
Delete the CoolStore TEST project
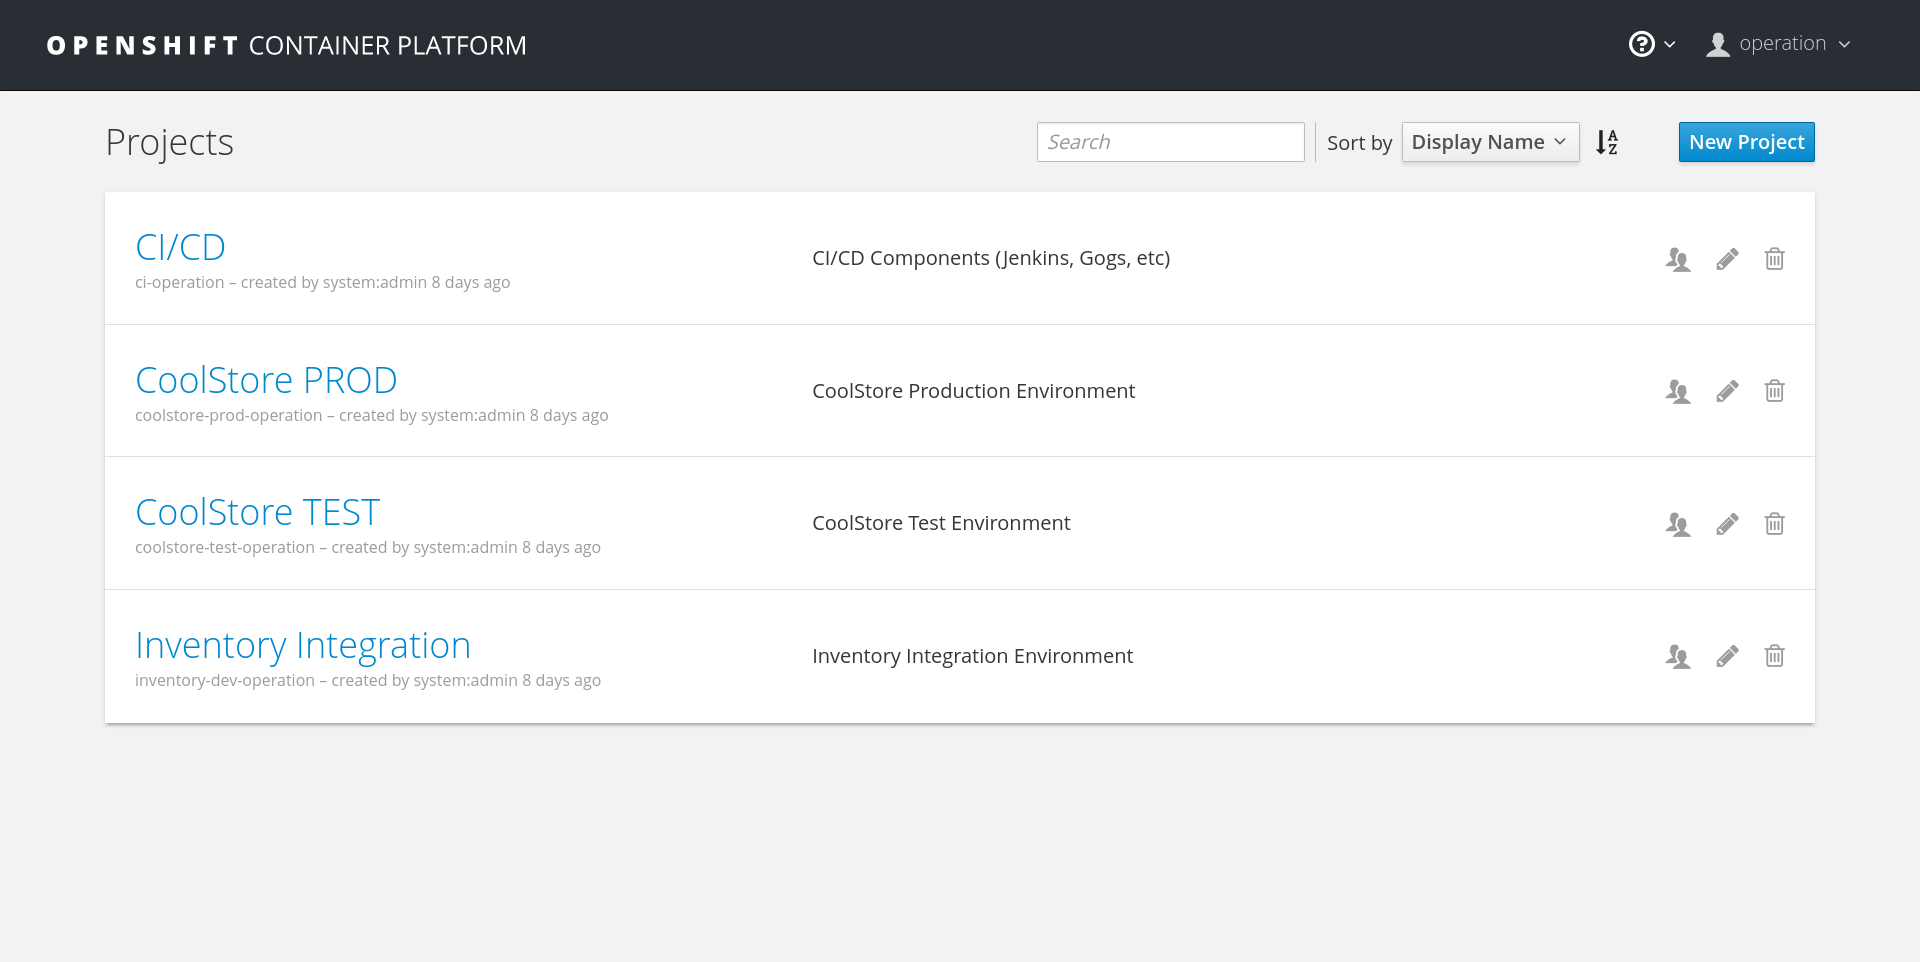pos(1774,524)
